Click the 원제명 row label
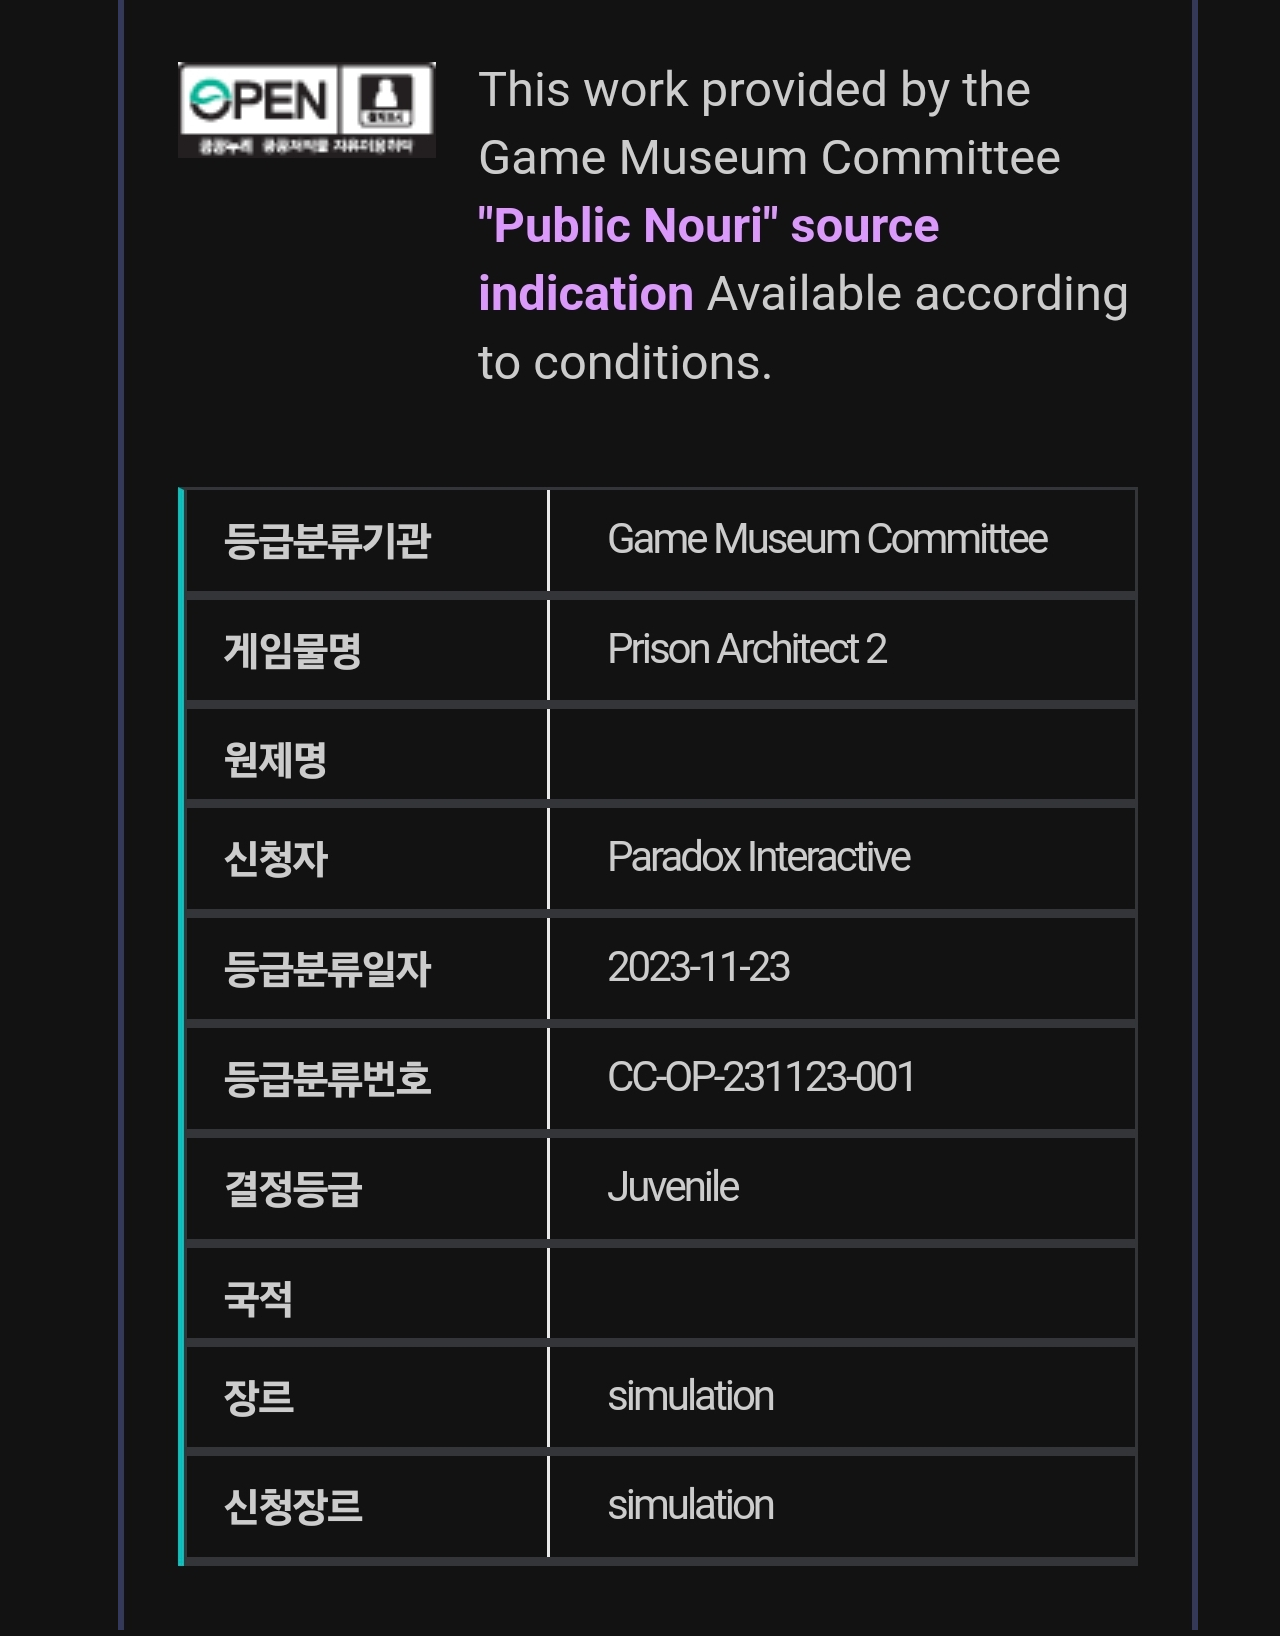This screenshot has height=1636, width=1280. pos(276,759)
